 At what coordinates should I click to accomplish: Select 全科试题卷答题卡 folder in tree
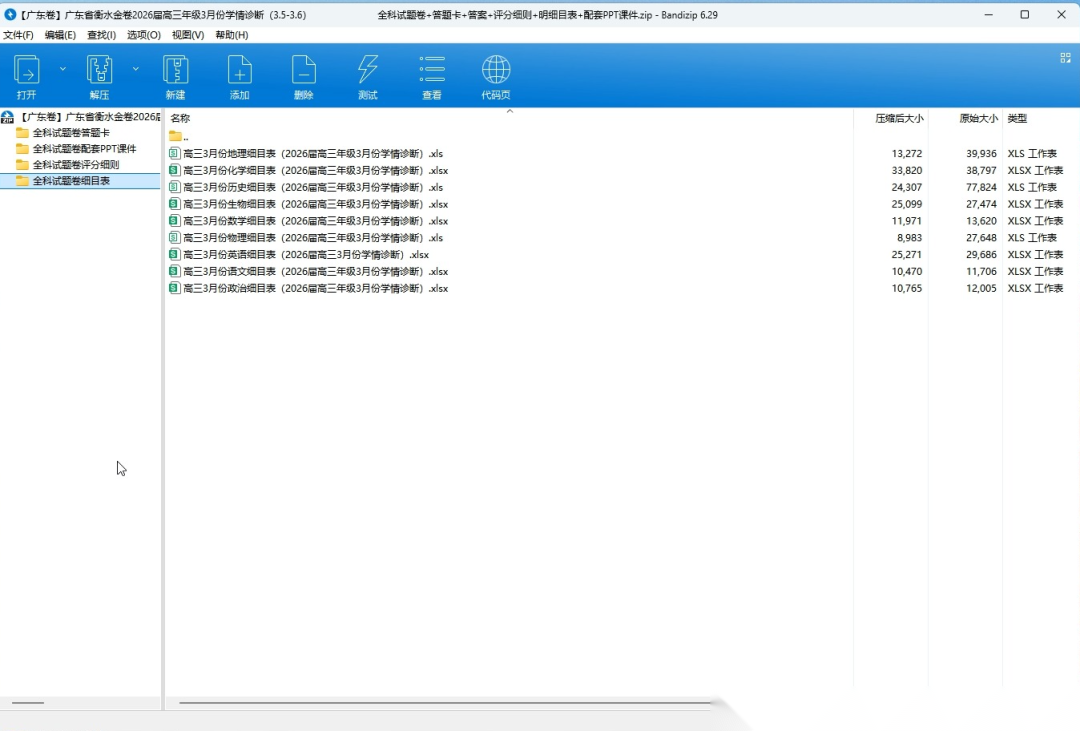pyautogui.click(x=71, y=133)
